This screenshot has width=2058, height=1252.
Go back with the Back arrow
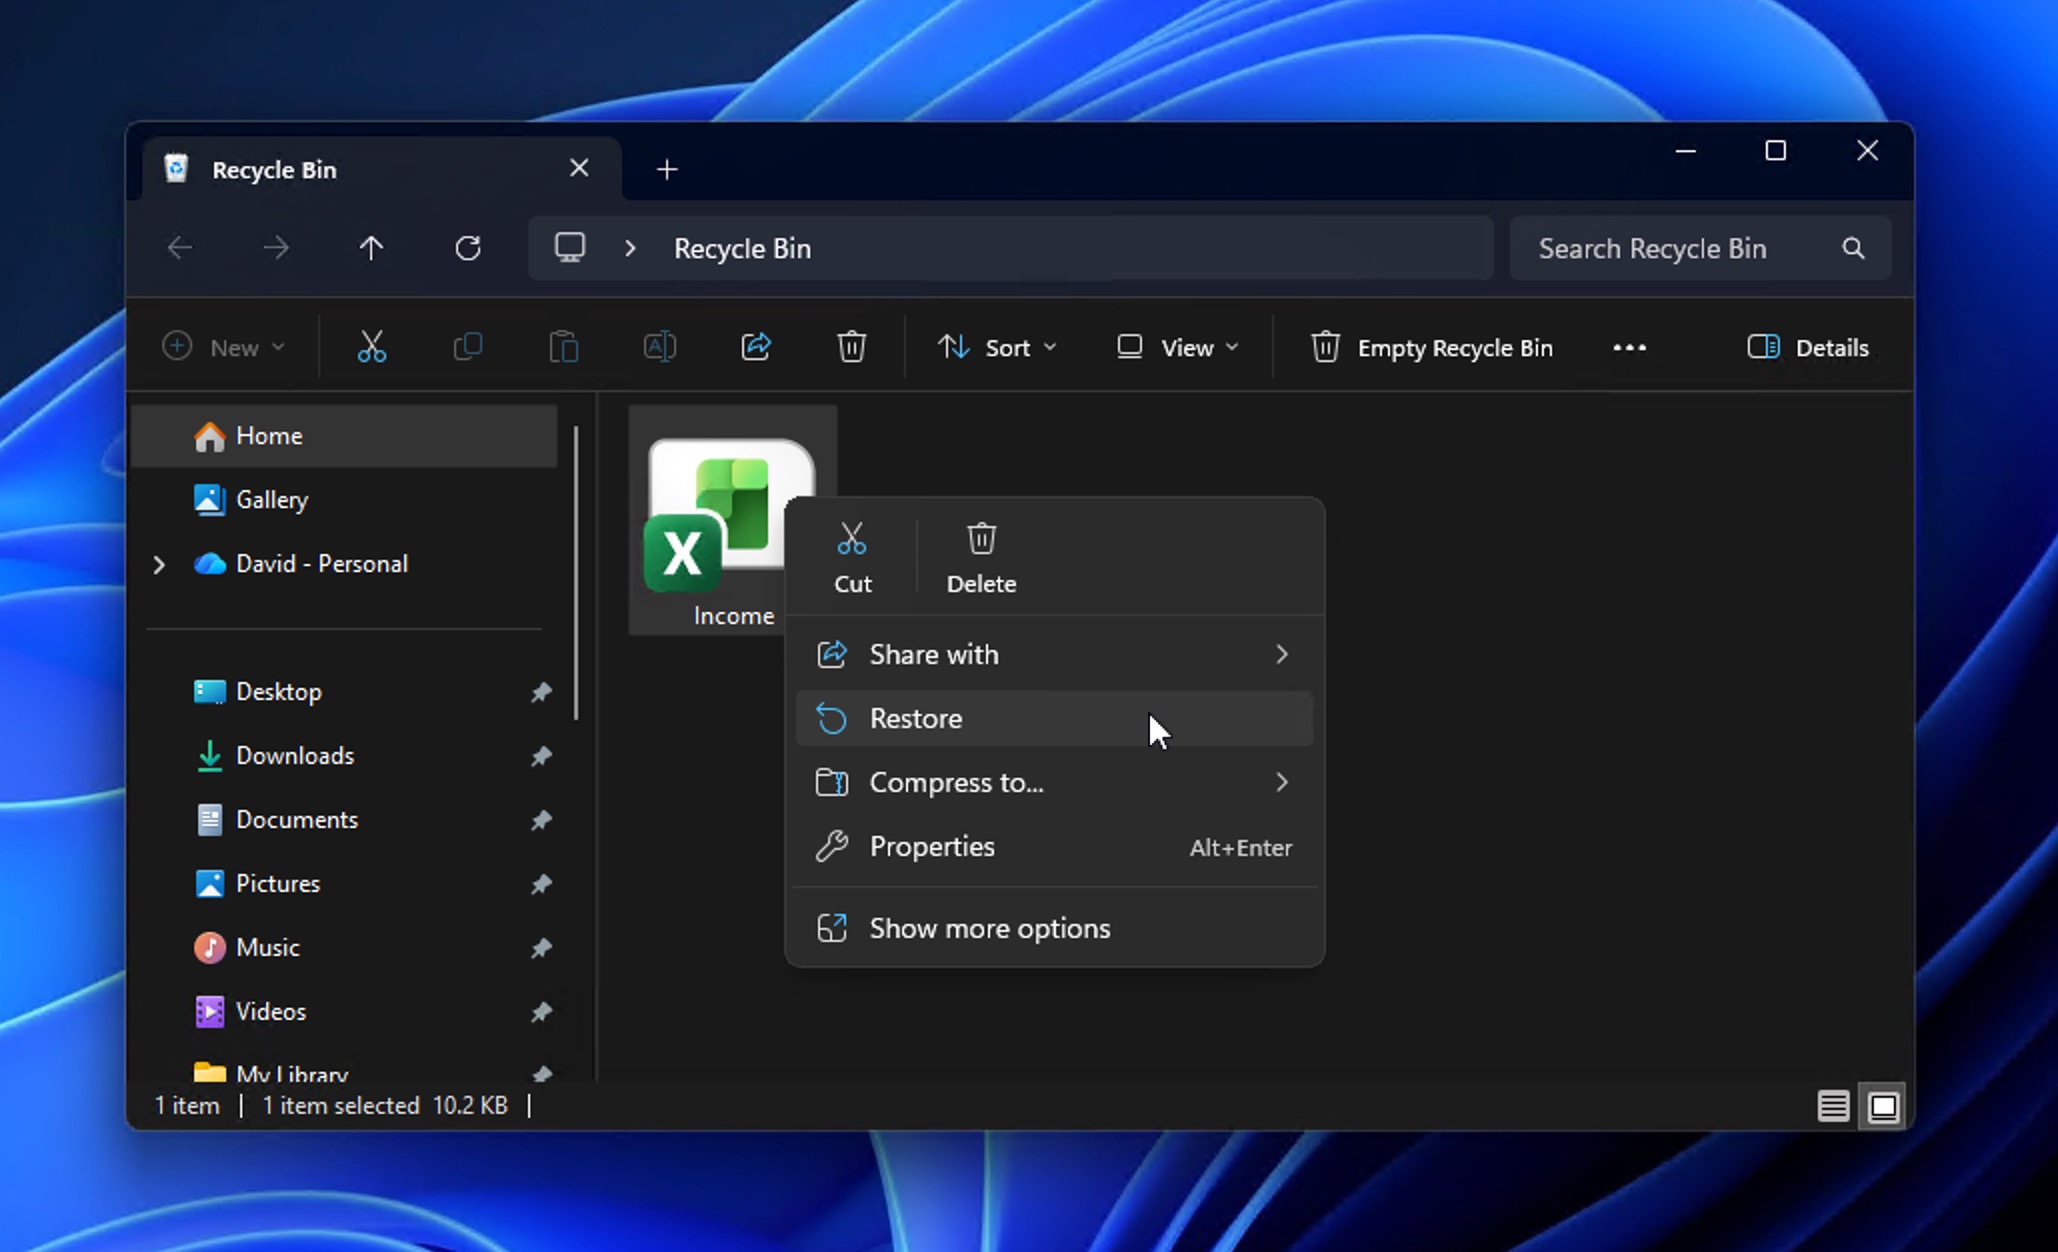pos(180,248)
